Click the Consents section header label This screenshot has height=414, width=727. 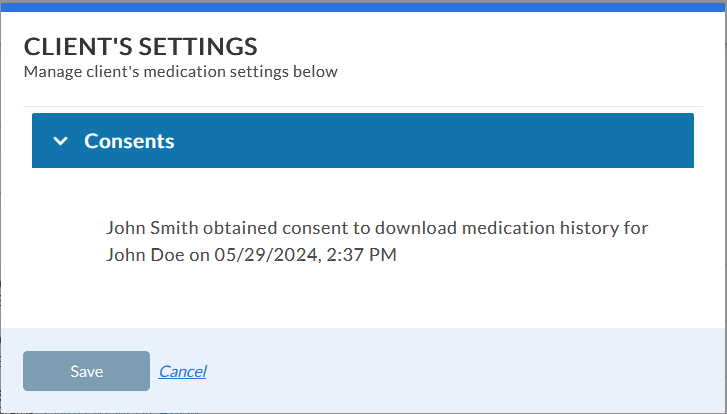[x=129, y=141]
